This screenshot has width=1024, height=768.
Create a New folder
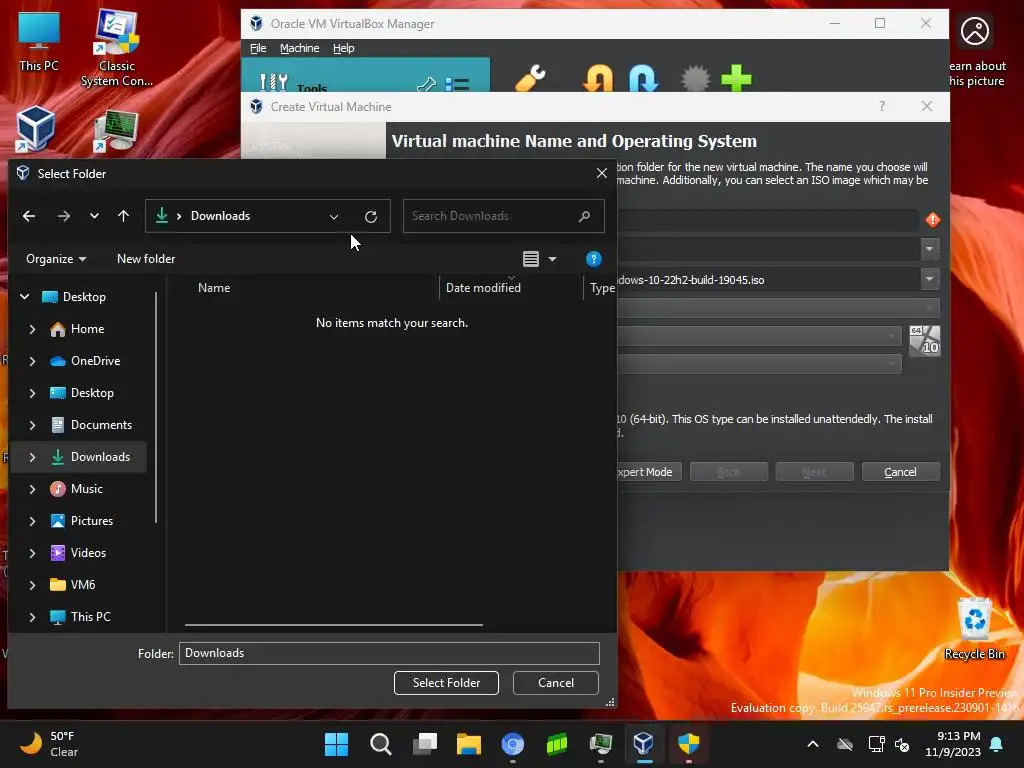[x=146, y=259]
